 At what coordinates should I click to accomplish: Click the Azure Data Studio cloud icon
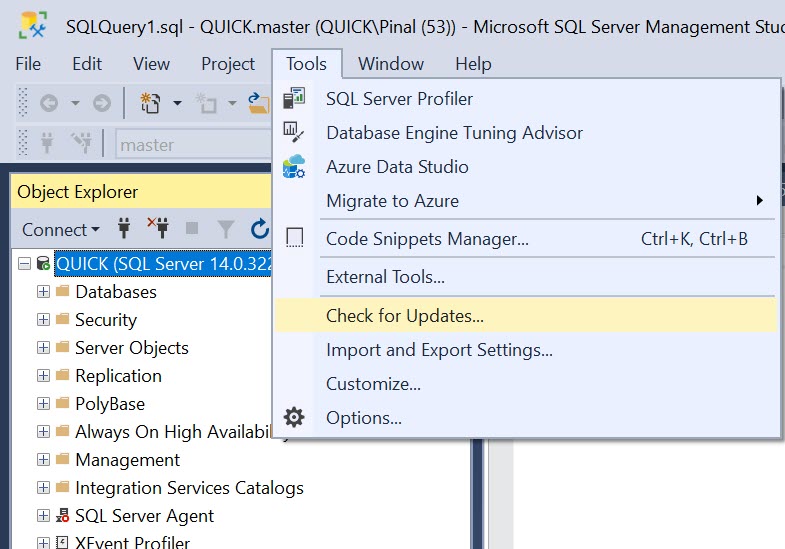pos(294,166)
